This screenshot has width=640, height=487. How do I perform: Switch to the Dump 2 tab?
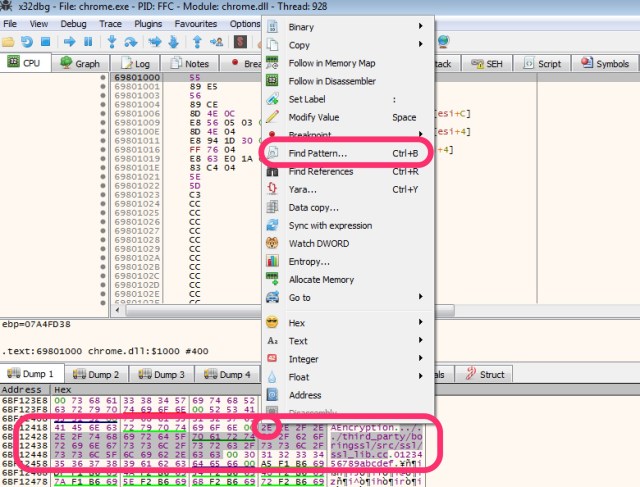click(x=94, y=374)
